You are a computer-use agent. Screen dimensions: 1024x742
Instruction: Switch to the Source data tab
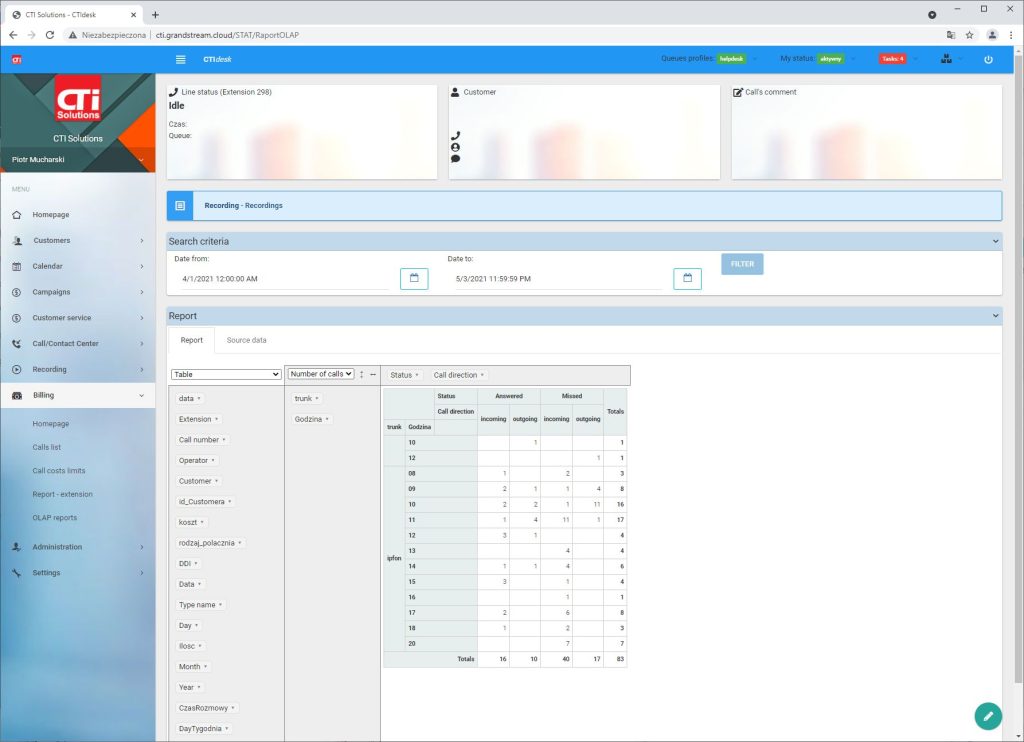(246, 340)
